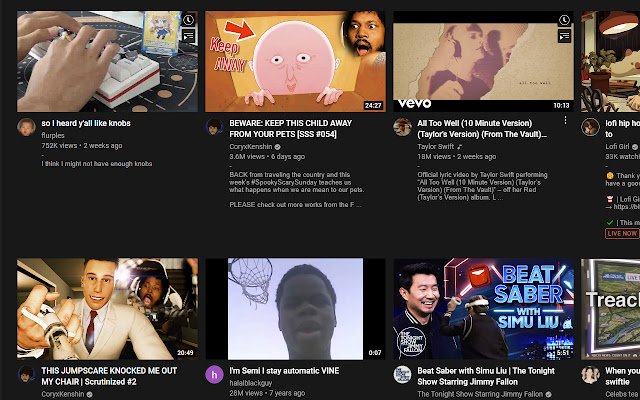Click 'flurples' channel name
Viewport: 640px width, 400px height.
(x=53, y=135)
